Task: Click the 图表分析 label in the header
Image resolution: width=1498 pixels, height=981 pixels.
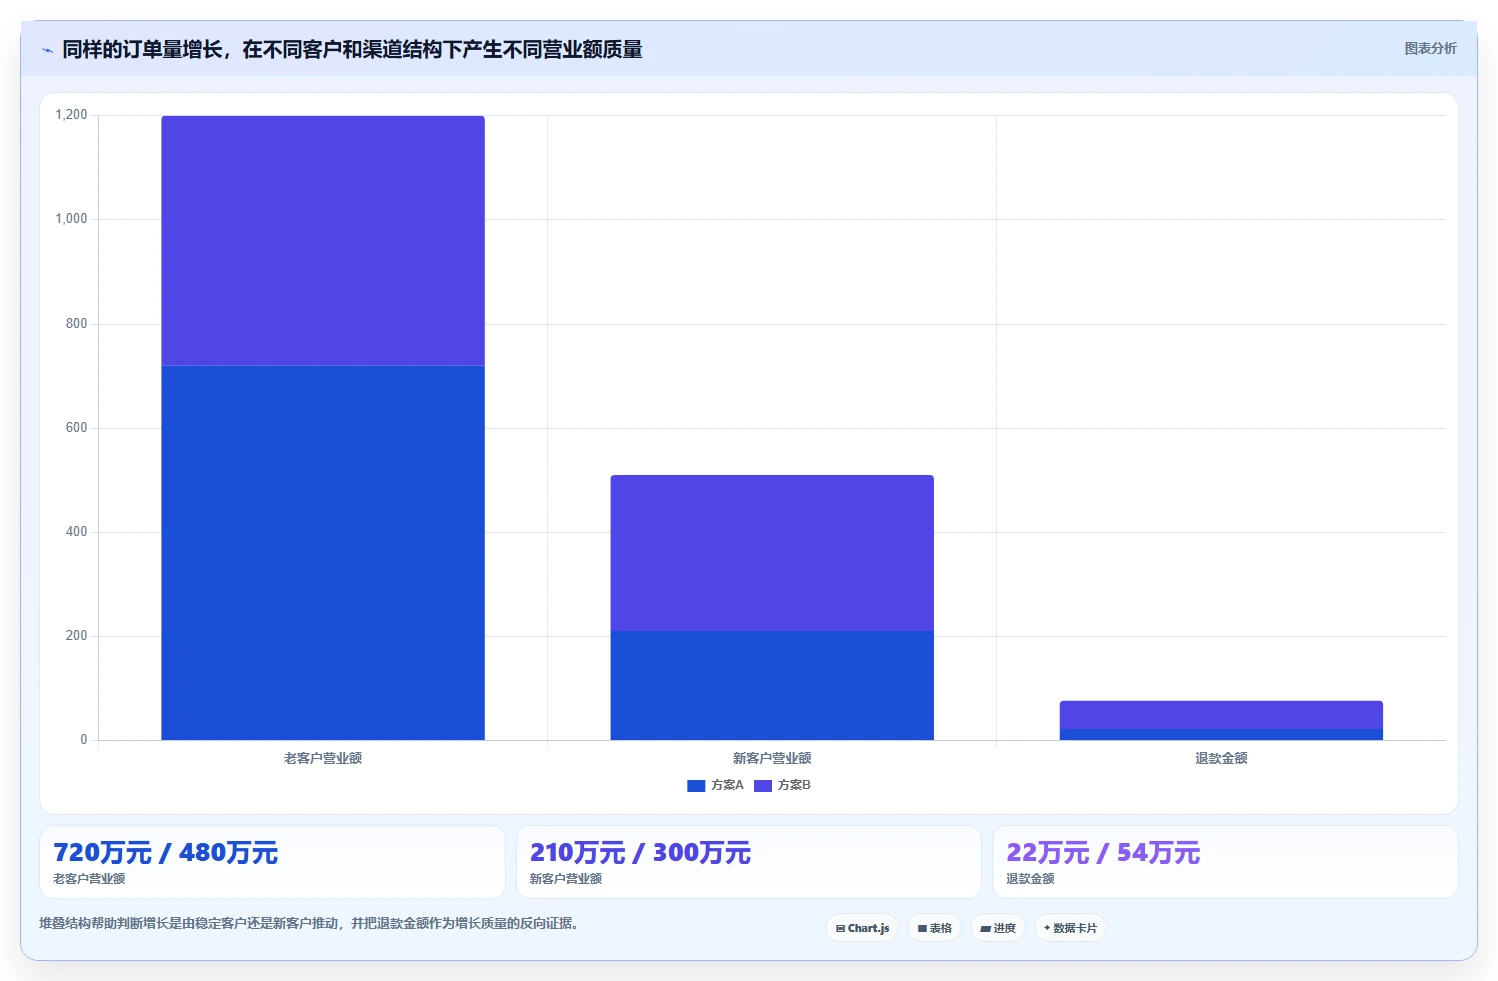Action: coord(1430,48)
